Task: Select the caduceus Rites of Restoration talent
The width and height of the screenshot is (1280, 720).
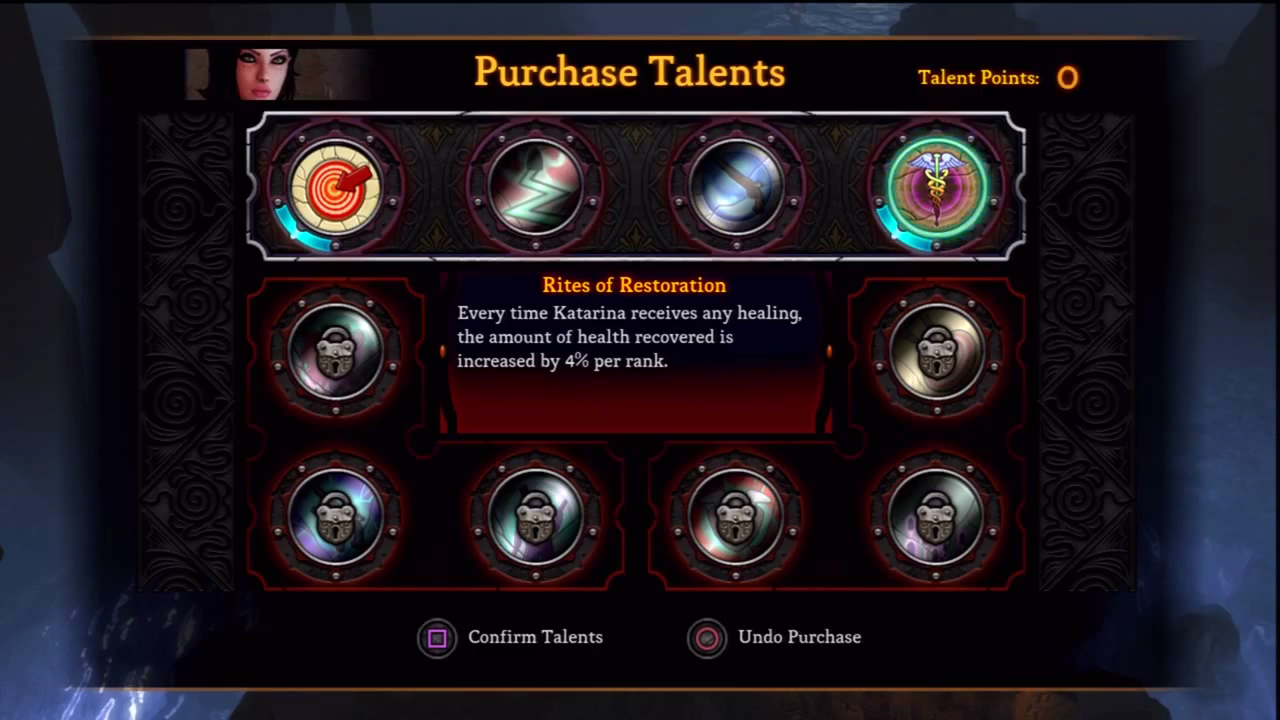Action: (x=936, y=187)
